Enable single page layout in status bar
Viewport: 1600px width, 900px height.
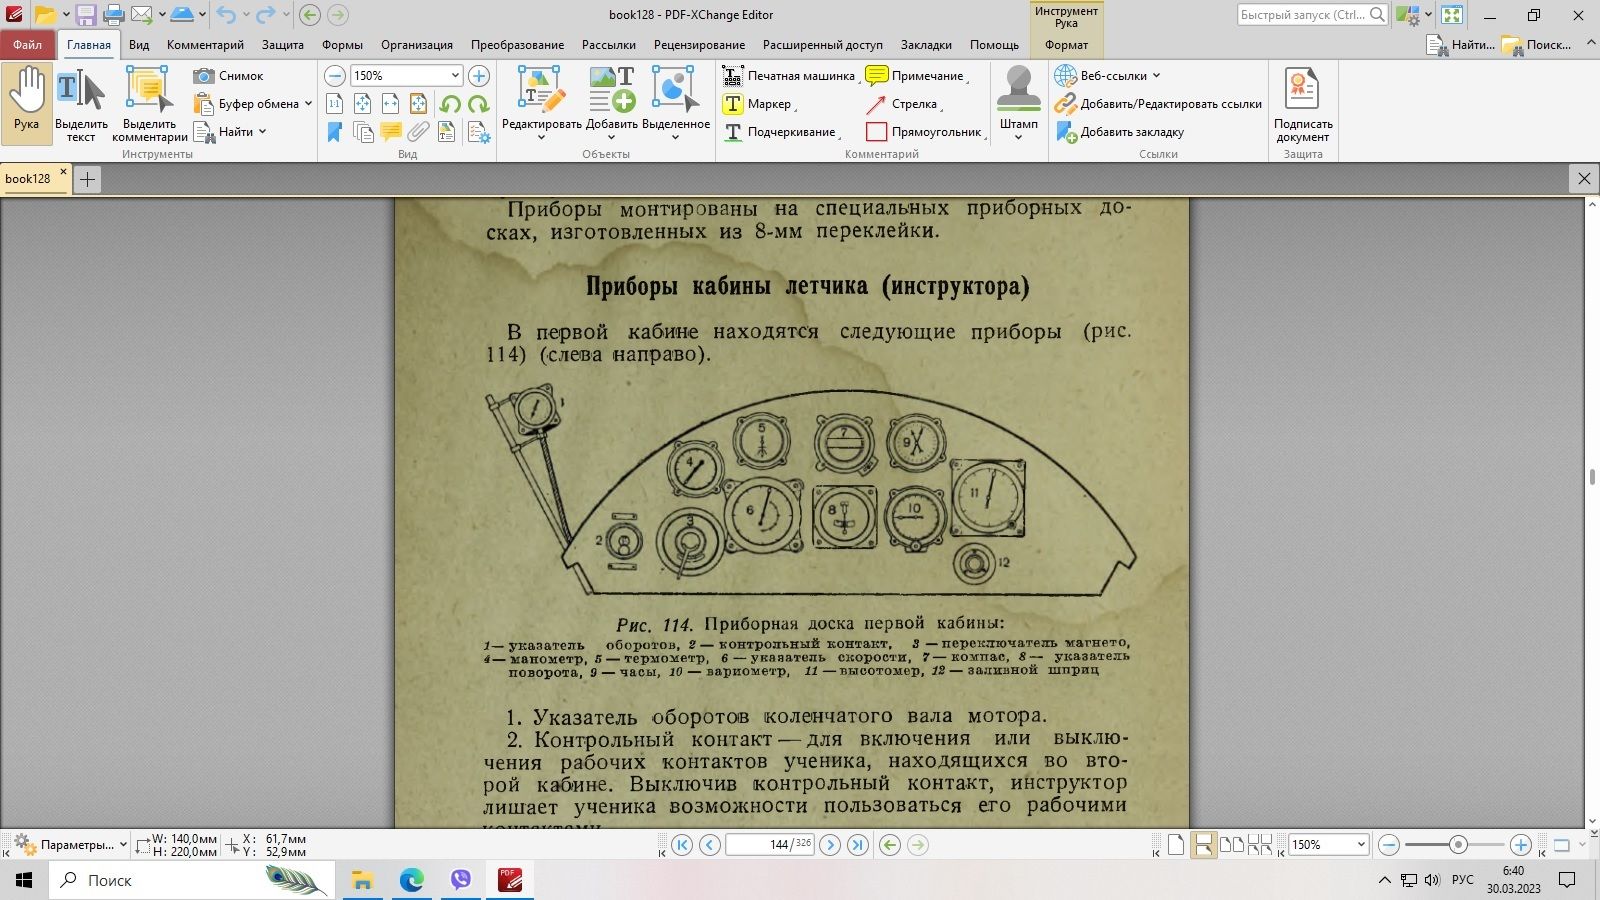click(1176, 845)
